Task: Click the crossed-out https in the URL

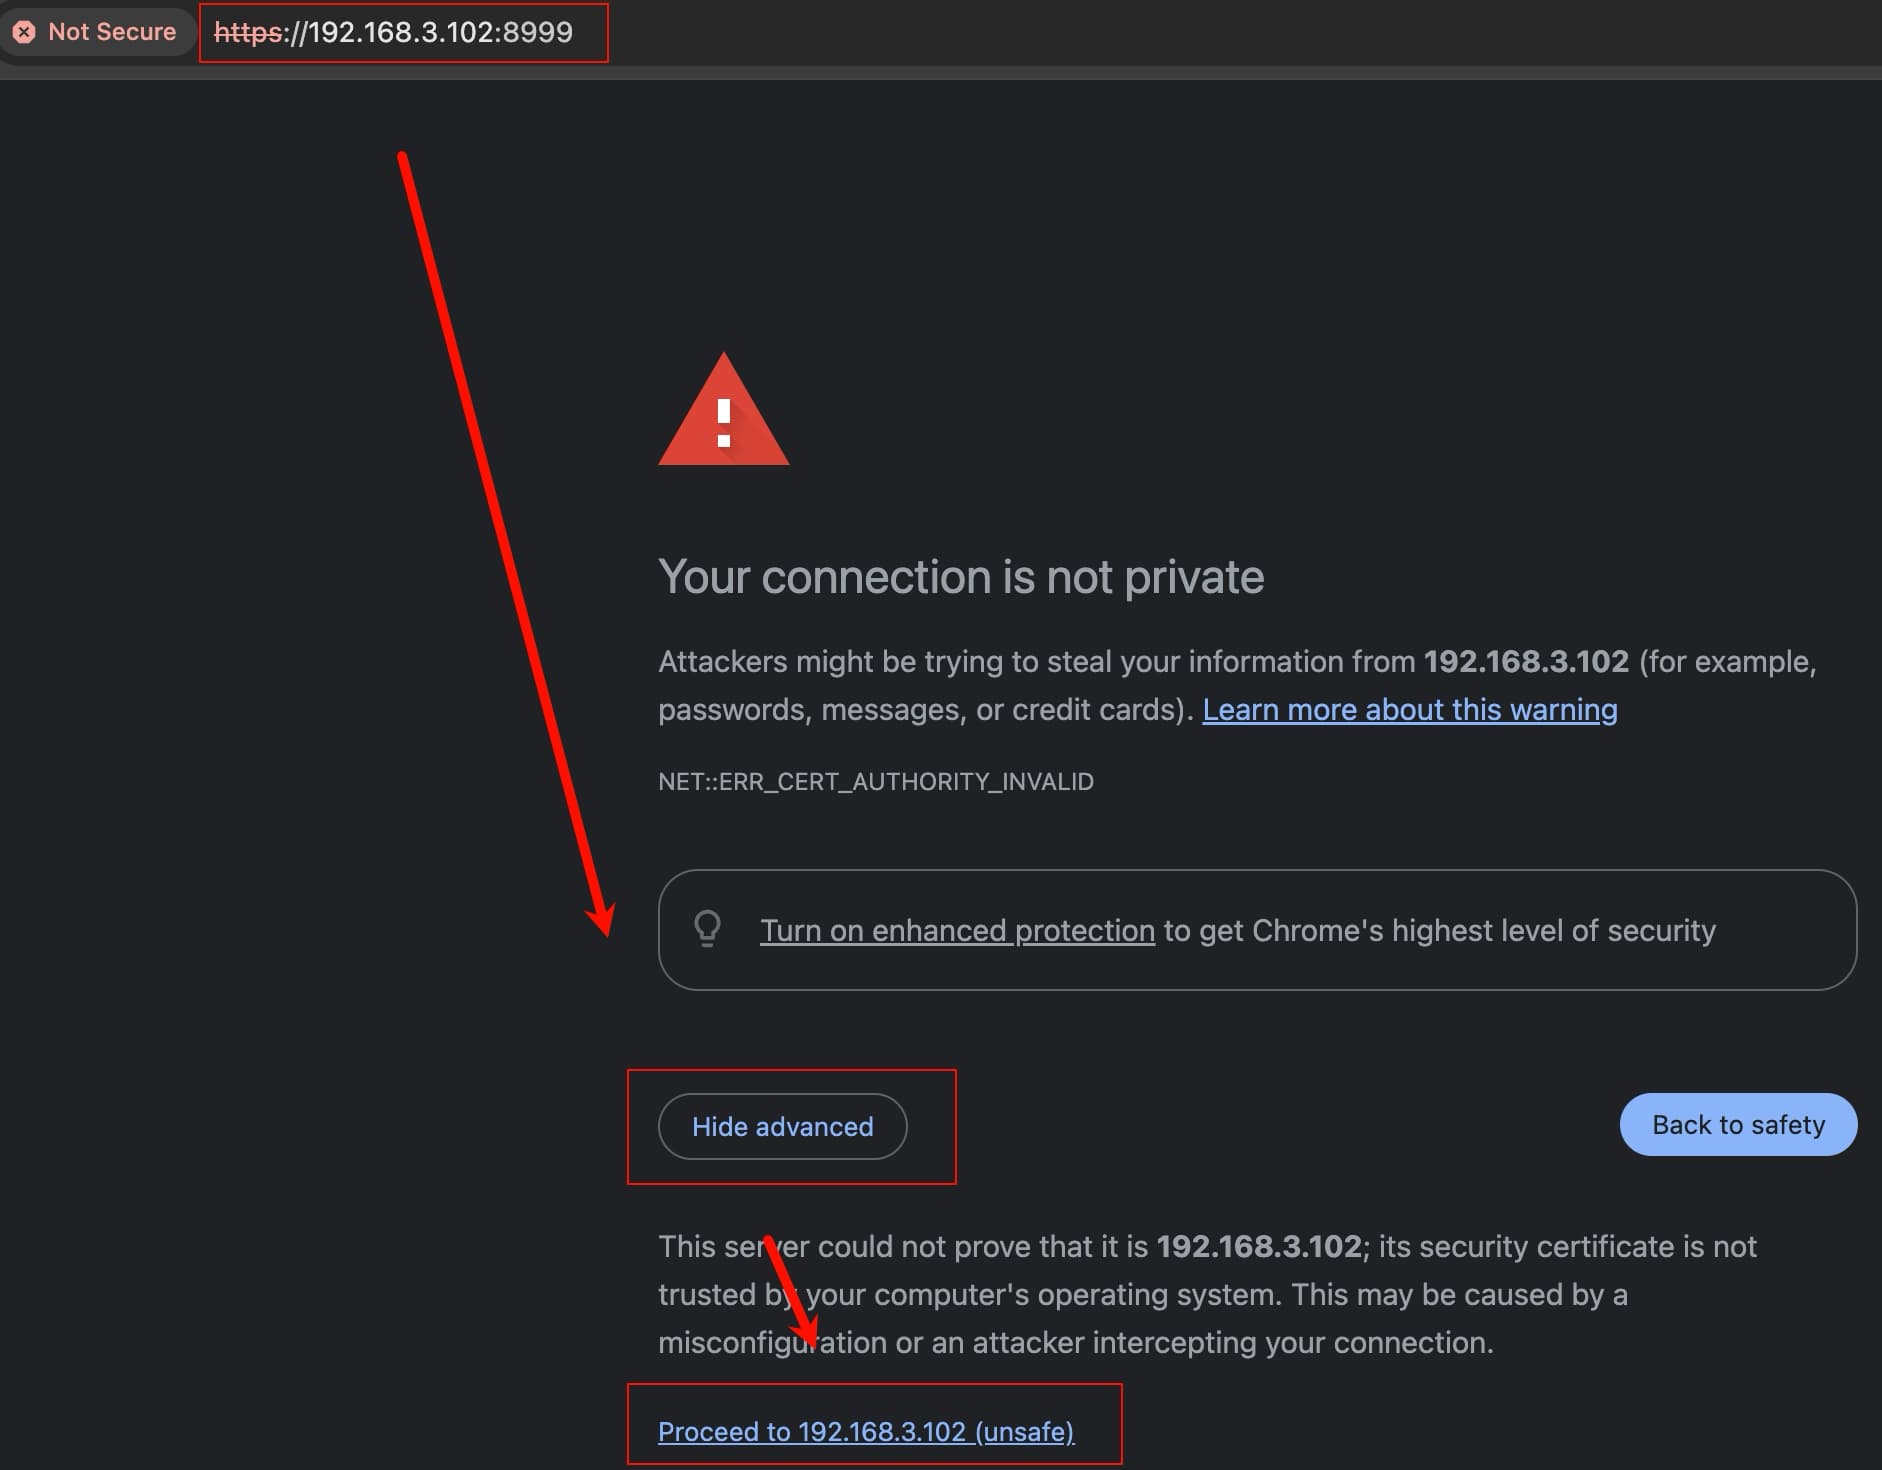Action: pos(248,32)
